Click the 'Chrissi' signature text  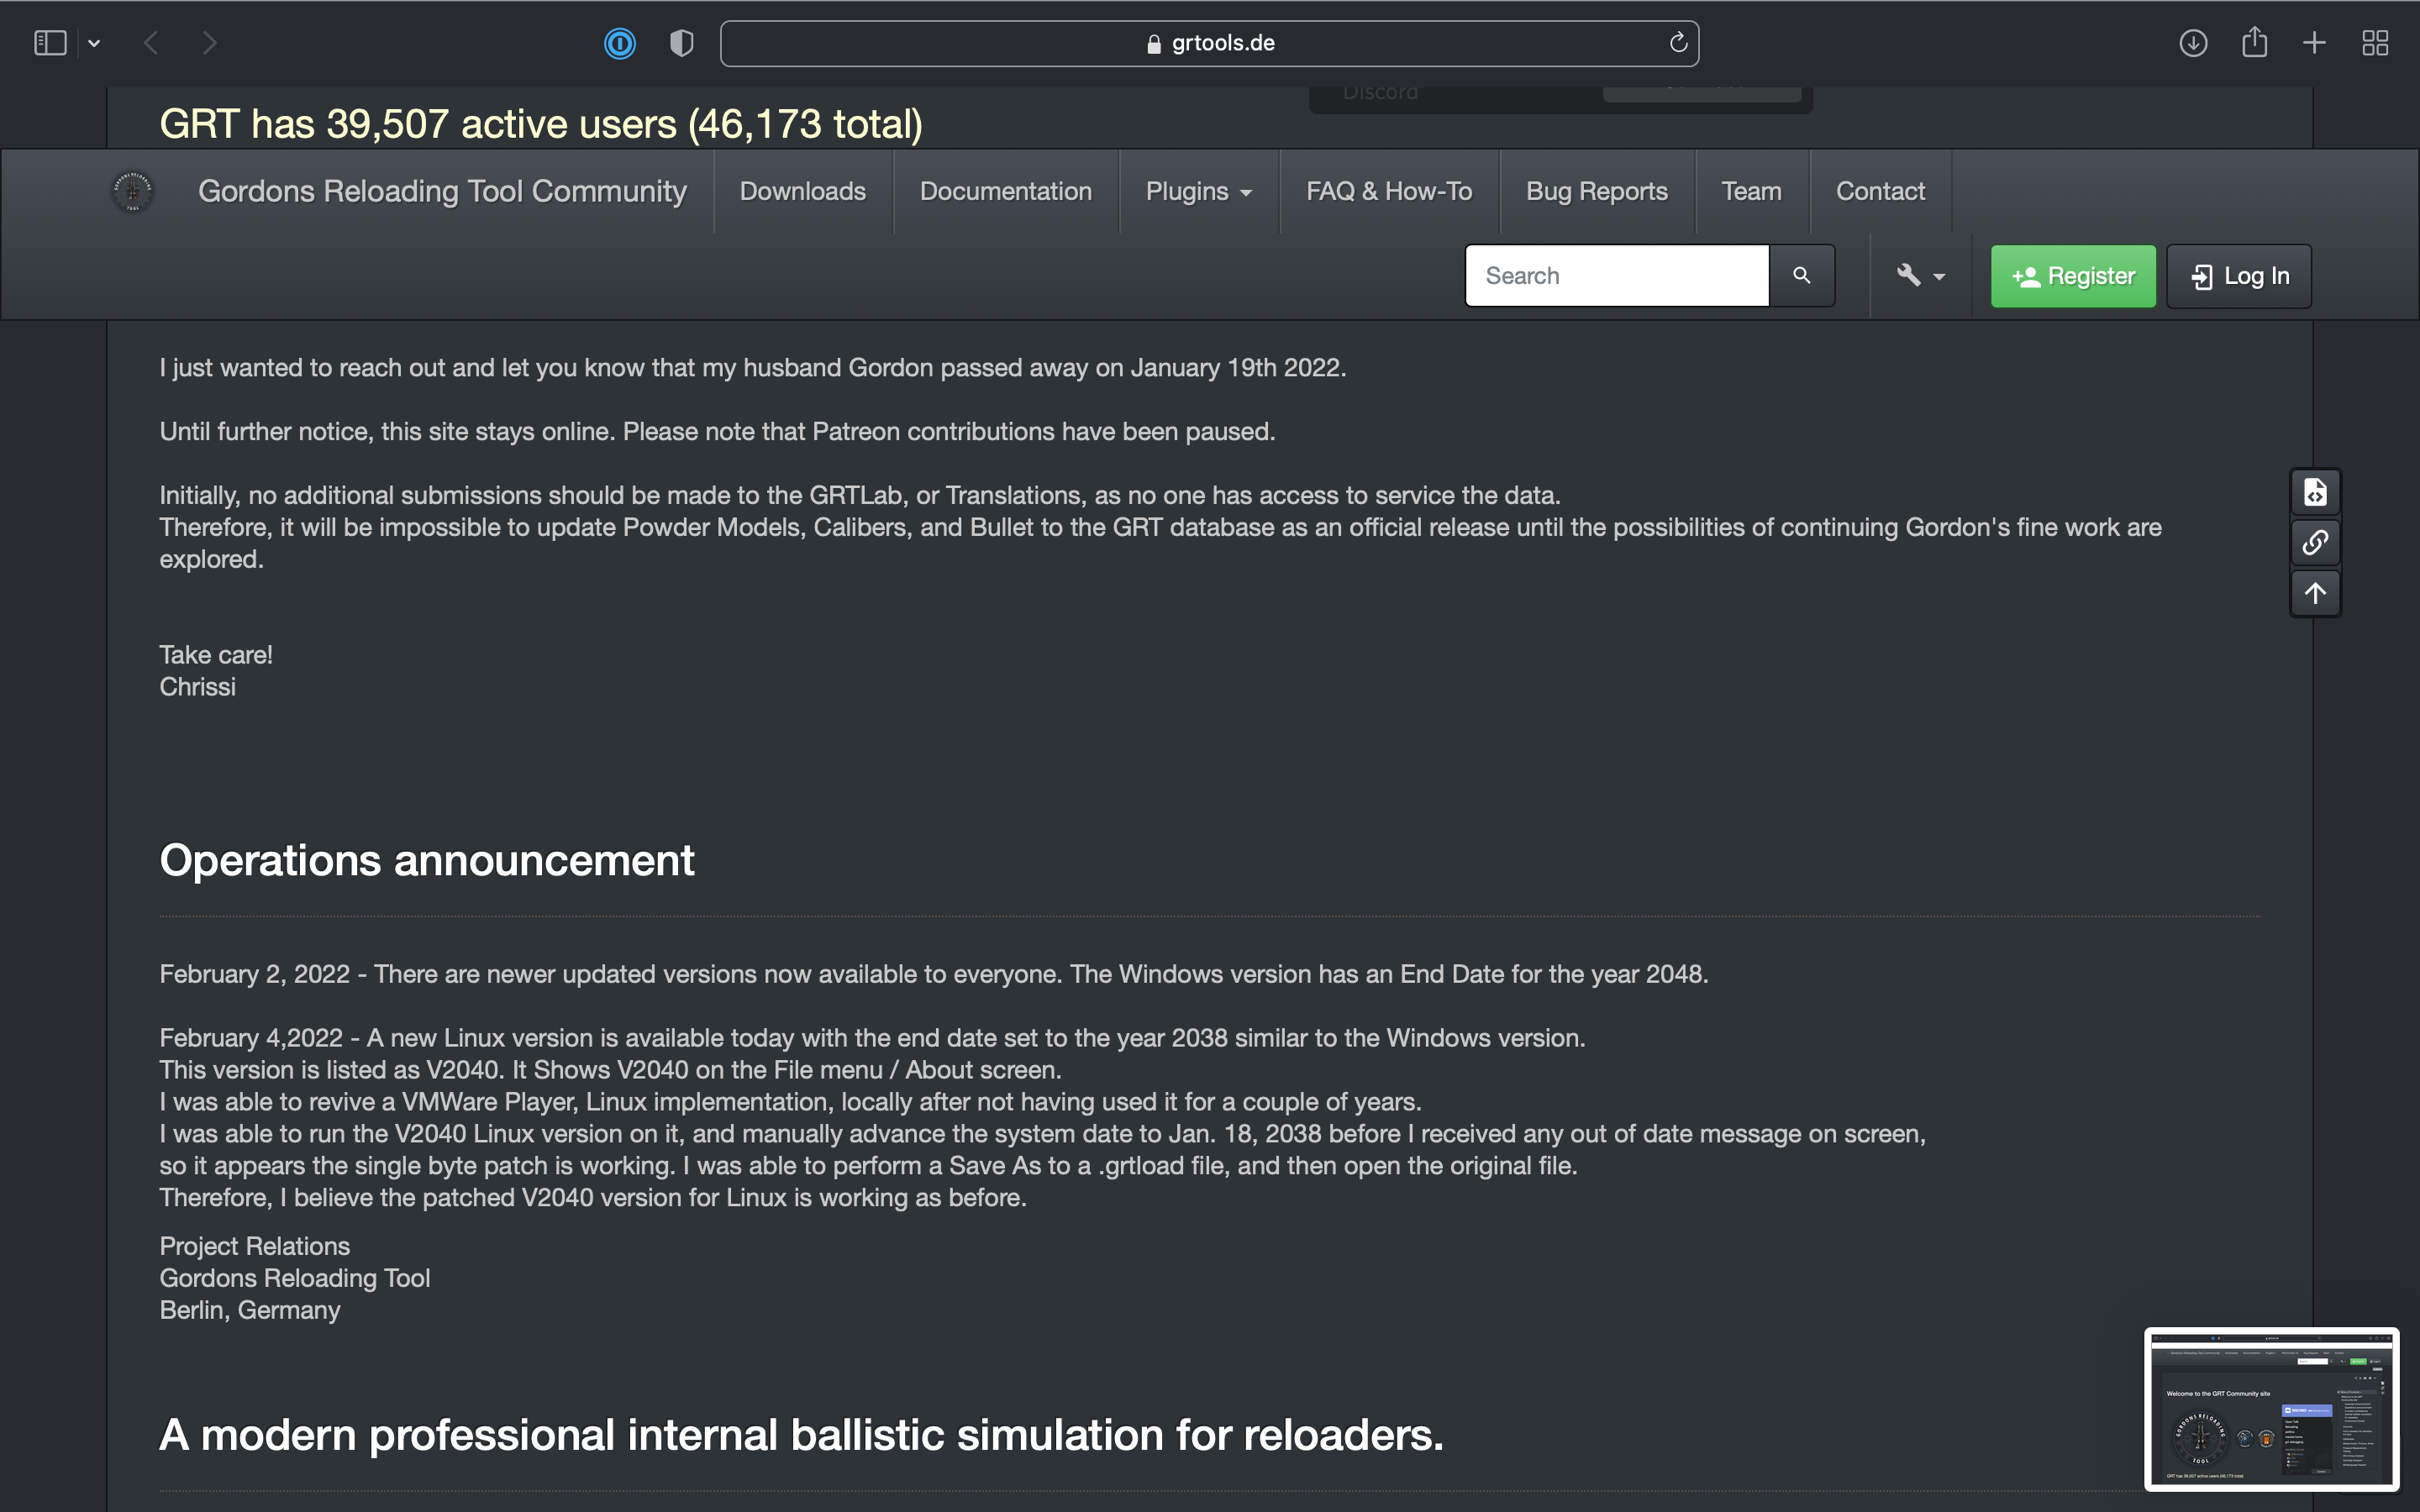pos(198,687)
